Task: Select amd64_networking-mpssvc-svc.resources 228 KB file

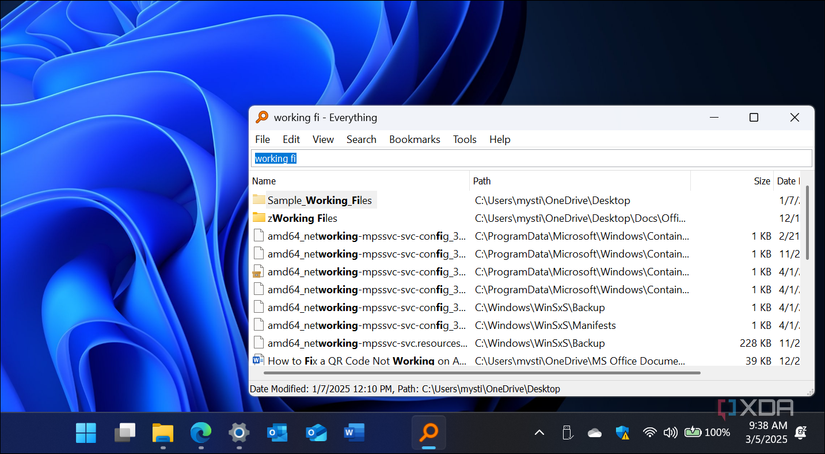Action: [367, 343]
